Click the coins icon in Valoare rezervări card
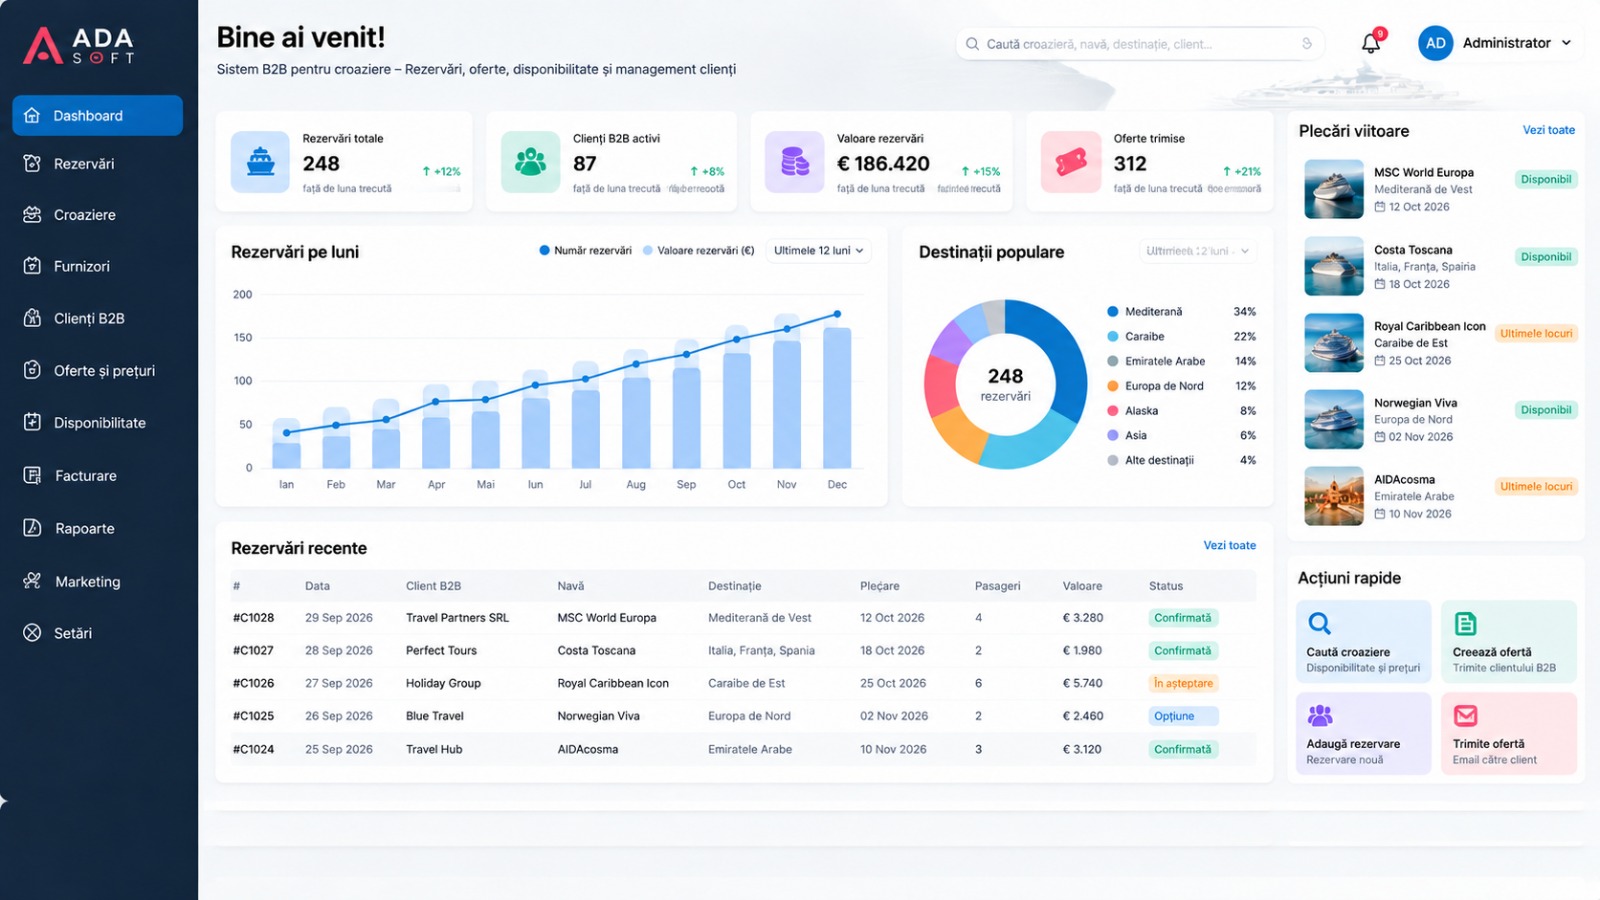 pyautogui.click(x=795, y=162)
